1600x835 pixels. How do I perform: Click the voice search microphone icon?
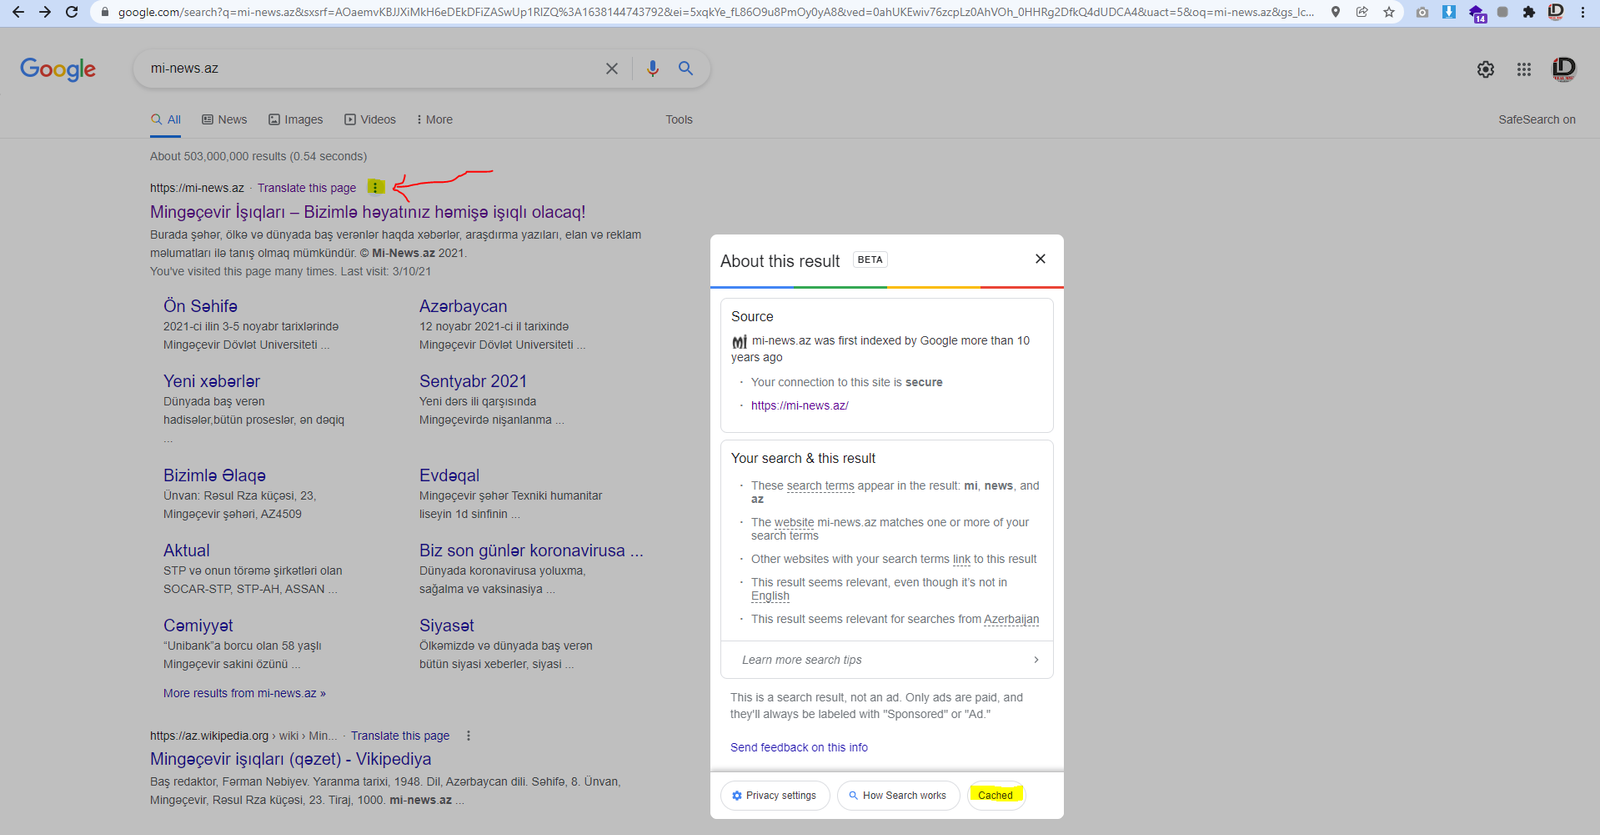(652, 68)
